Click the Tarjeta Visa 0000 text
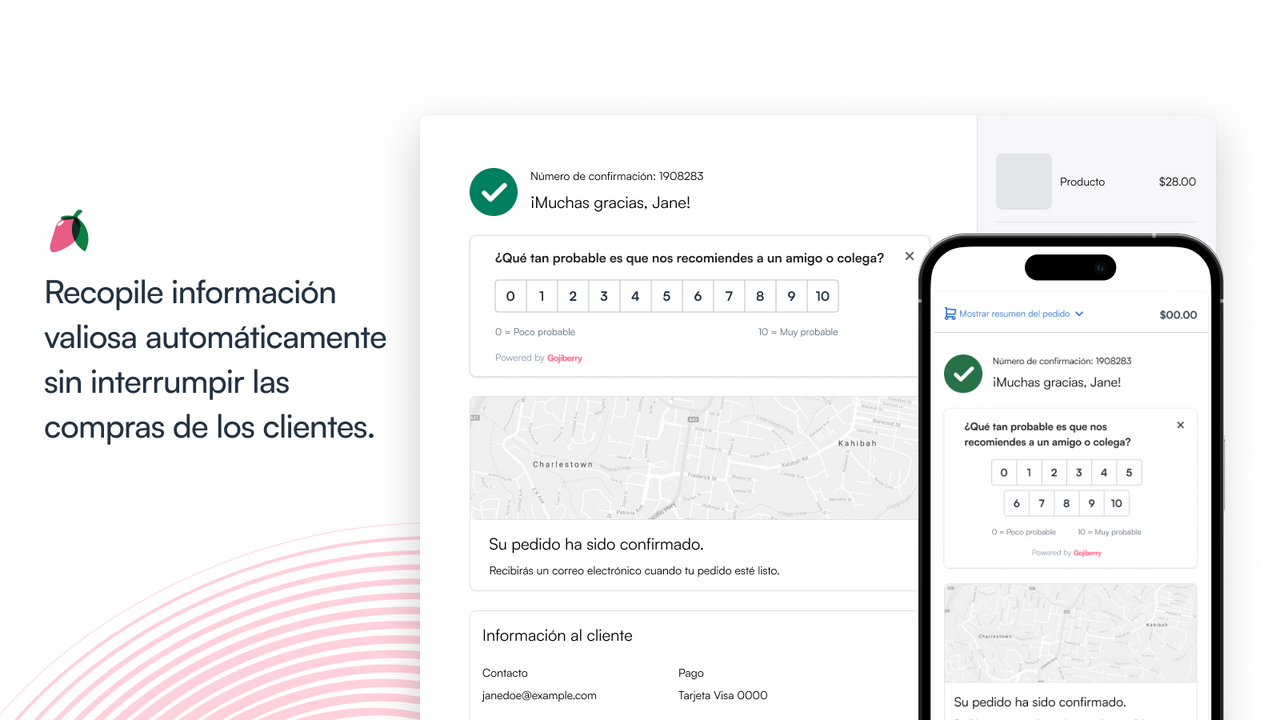Screen dimensions: 1280x720 [x=723, y=696]
